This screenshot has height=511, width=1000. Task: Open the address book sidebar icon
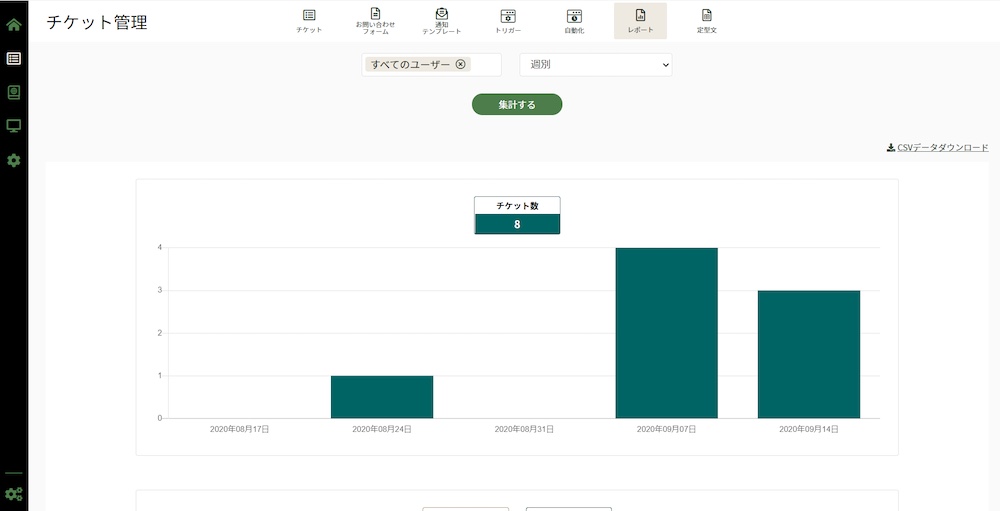[14, 92]
